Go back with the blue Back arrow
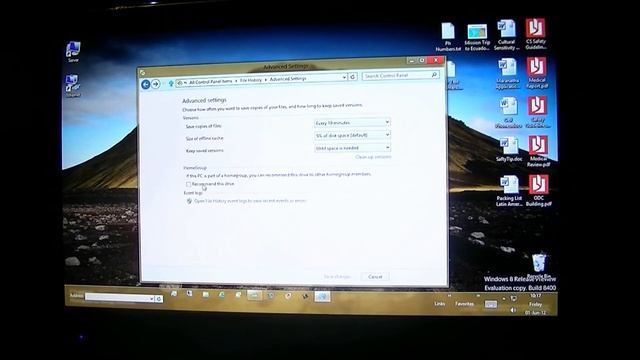Viewport: 640px width, 360px height. pyautogui.click(x=146, y=84)
